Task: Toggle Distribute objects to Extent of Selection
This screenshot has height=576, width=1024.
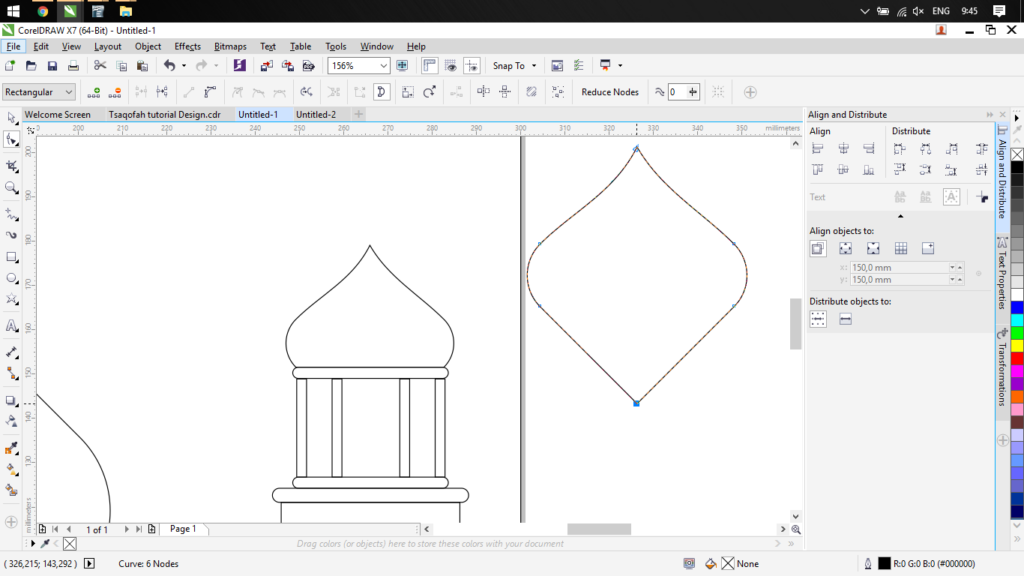Action: point(818,319)
